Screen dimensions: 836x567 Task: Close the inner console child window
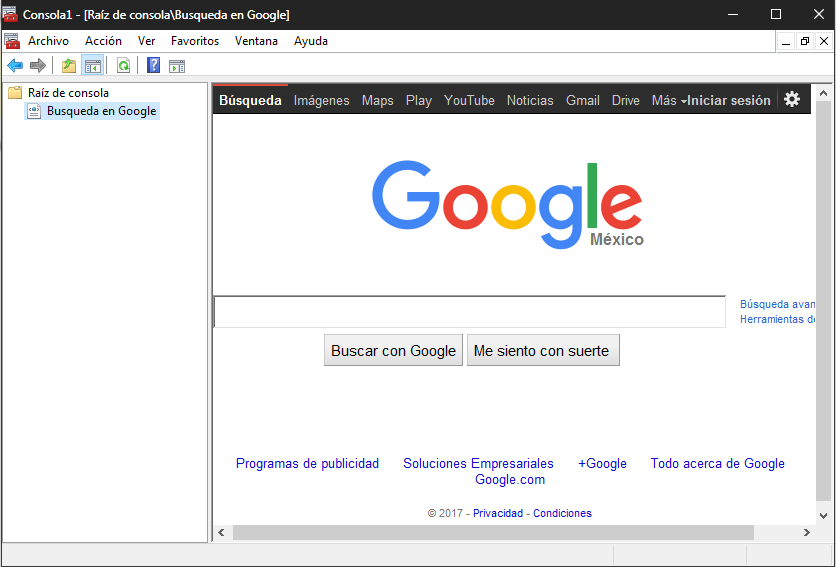tap(824, 41)
